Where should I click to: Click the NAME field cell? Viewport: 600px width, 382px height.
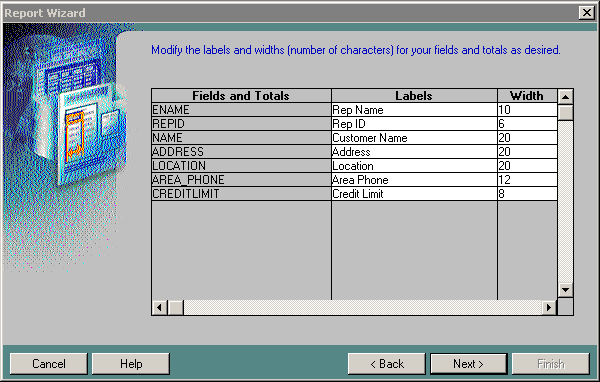click(x=241, y=138)
